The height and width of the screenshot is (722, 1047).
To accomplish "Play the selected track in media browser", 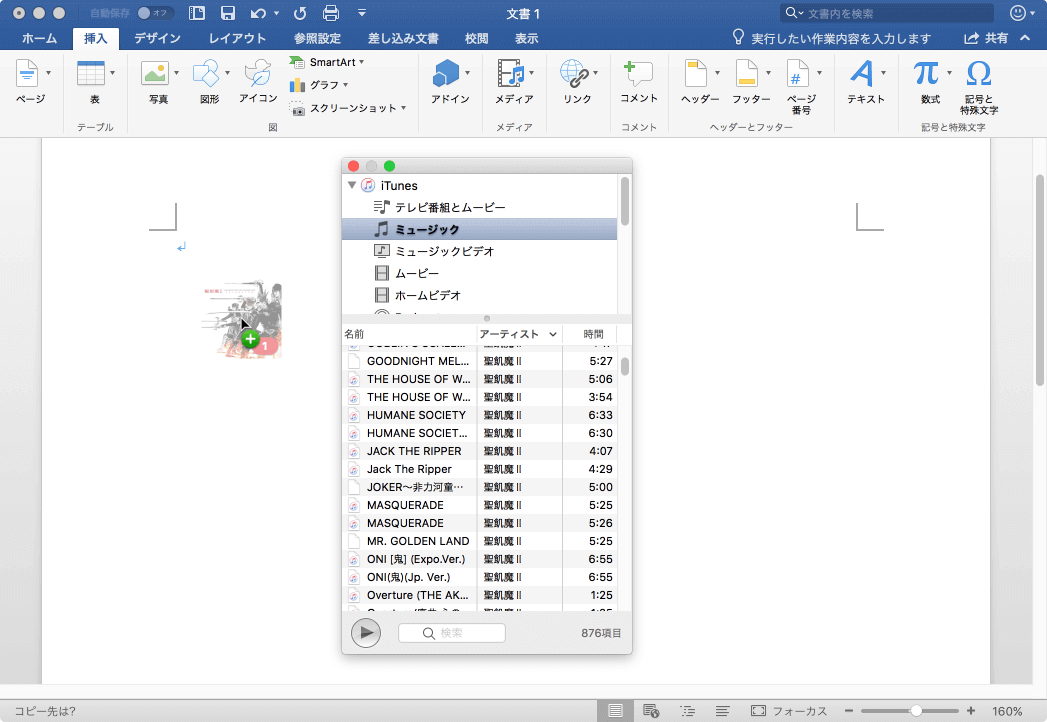I will [366, 633].
